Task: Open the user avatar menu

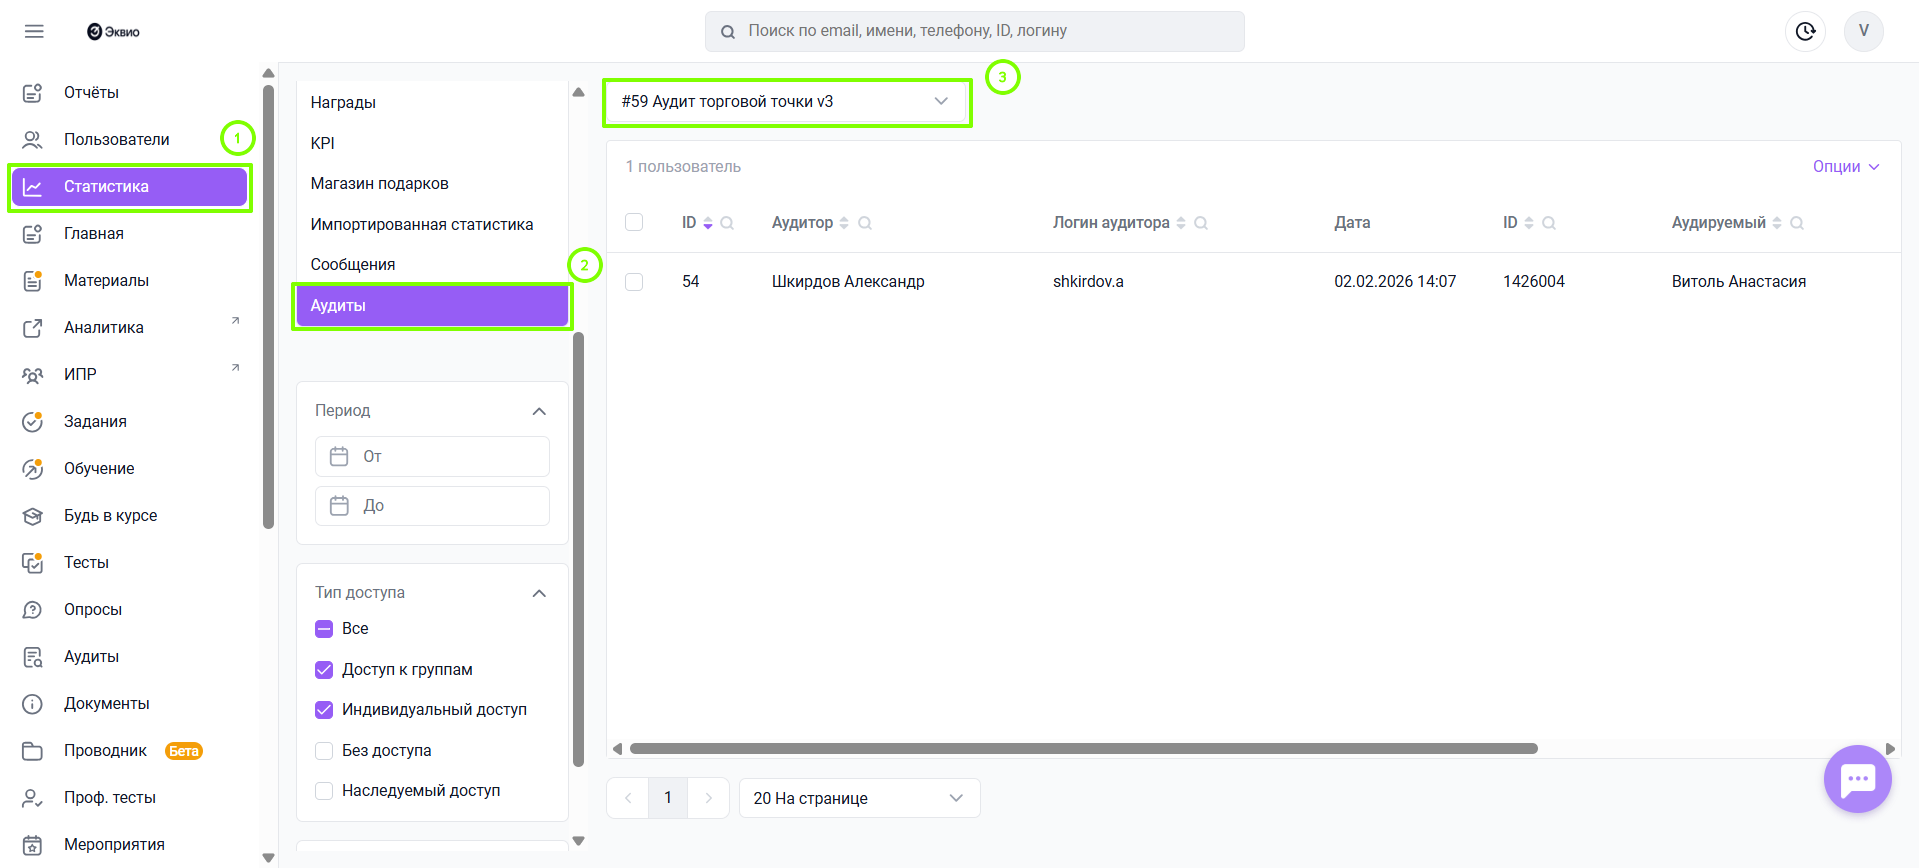Action: (1863, 31)
